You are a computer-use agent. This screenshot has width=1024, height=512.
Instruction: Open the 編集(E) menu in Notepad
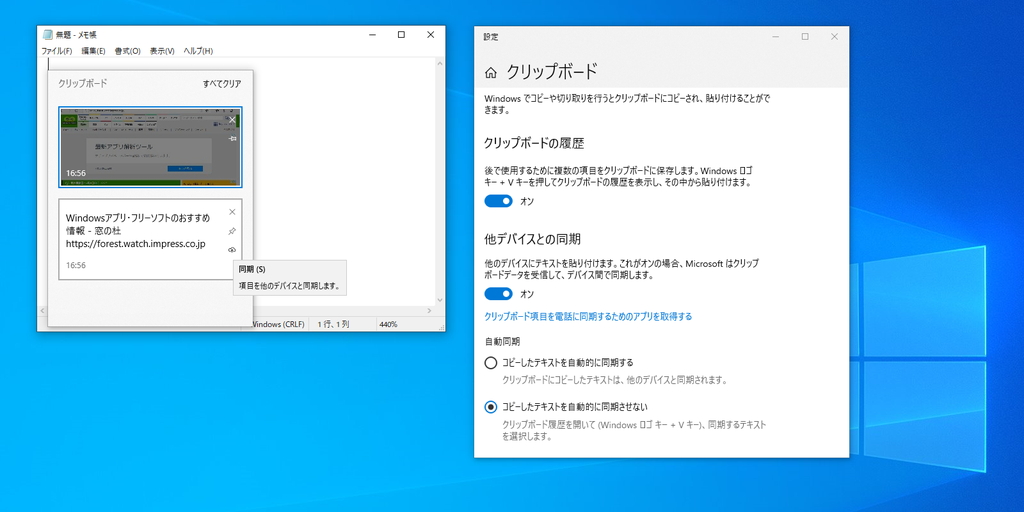click(x=93, y=51)
